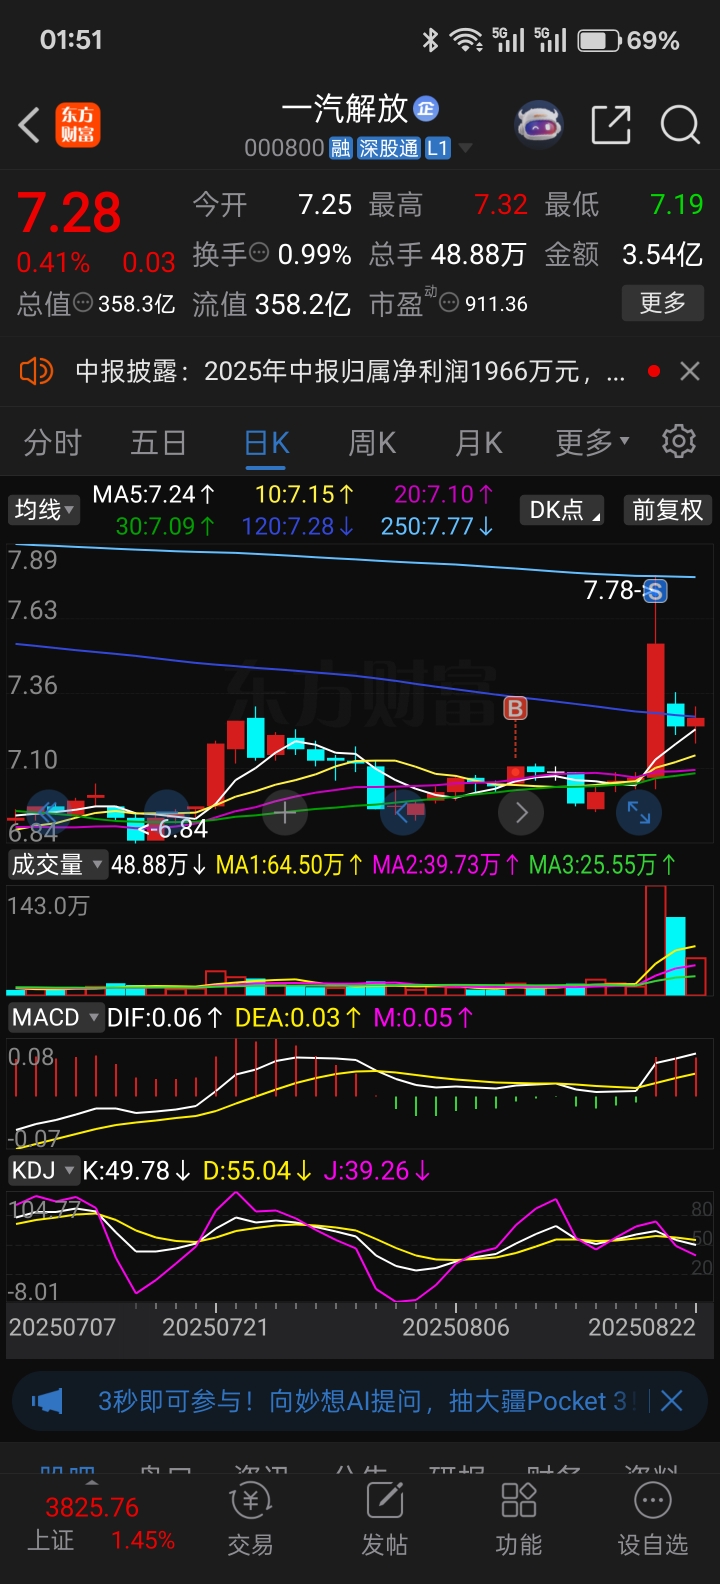Tap the battery 69% status indicator
Viewport: 720px width, 1584px height.
pos(629,40)
